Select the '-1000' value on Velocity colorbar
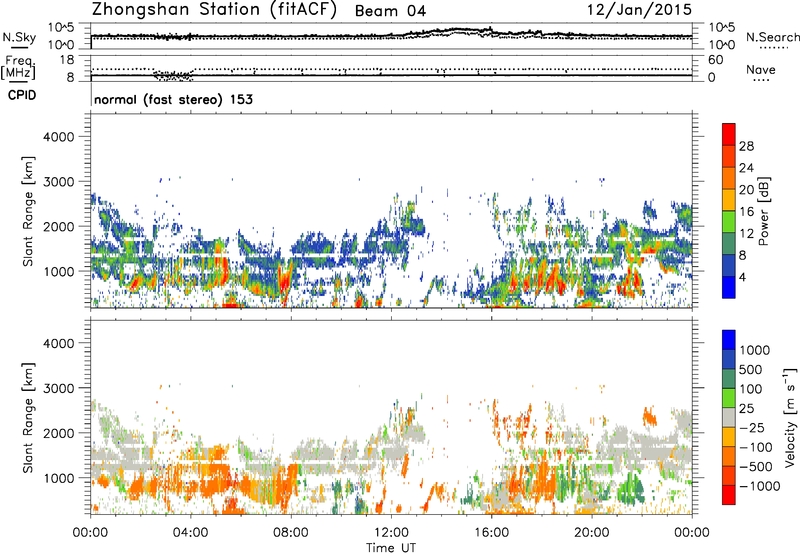The height and width of the screenshot is (554, 800). pos(759,486)
